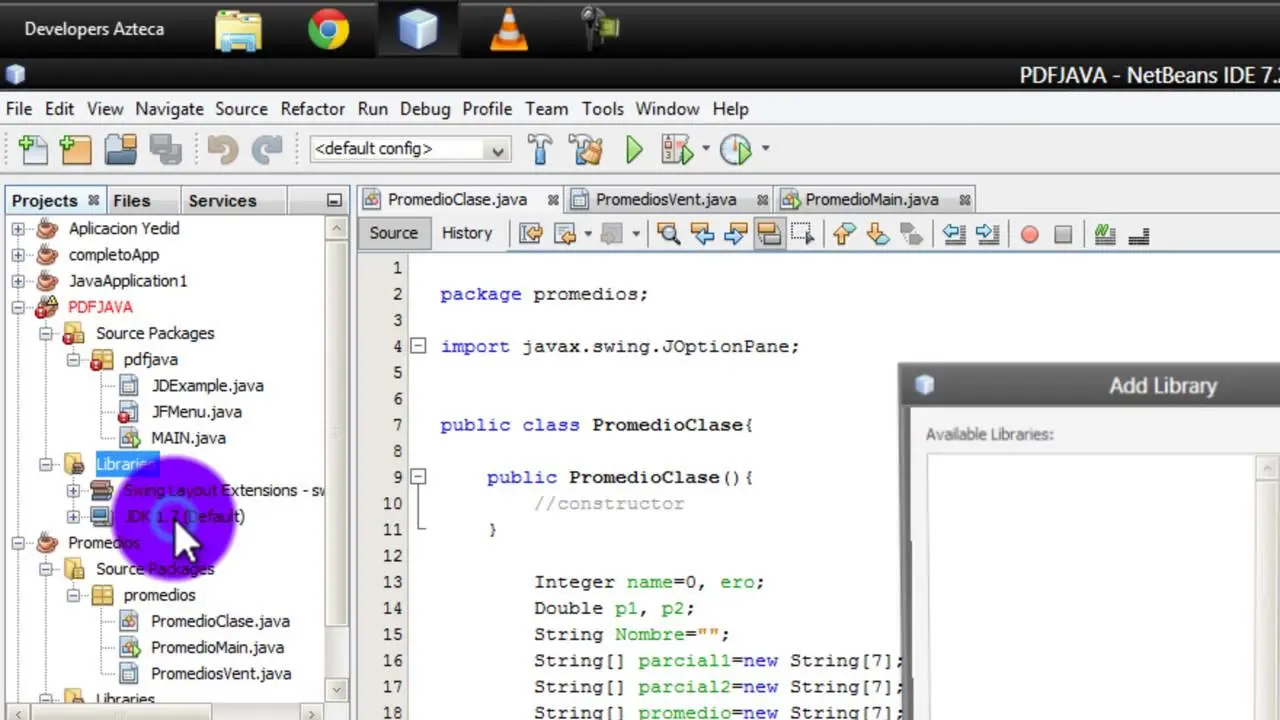Open the Refactor menu
This screenshot has height=720, width=1280.
(x=312, y=109)
